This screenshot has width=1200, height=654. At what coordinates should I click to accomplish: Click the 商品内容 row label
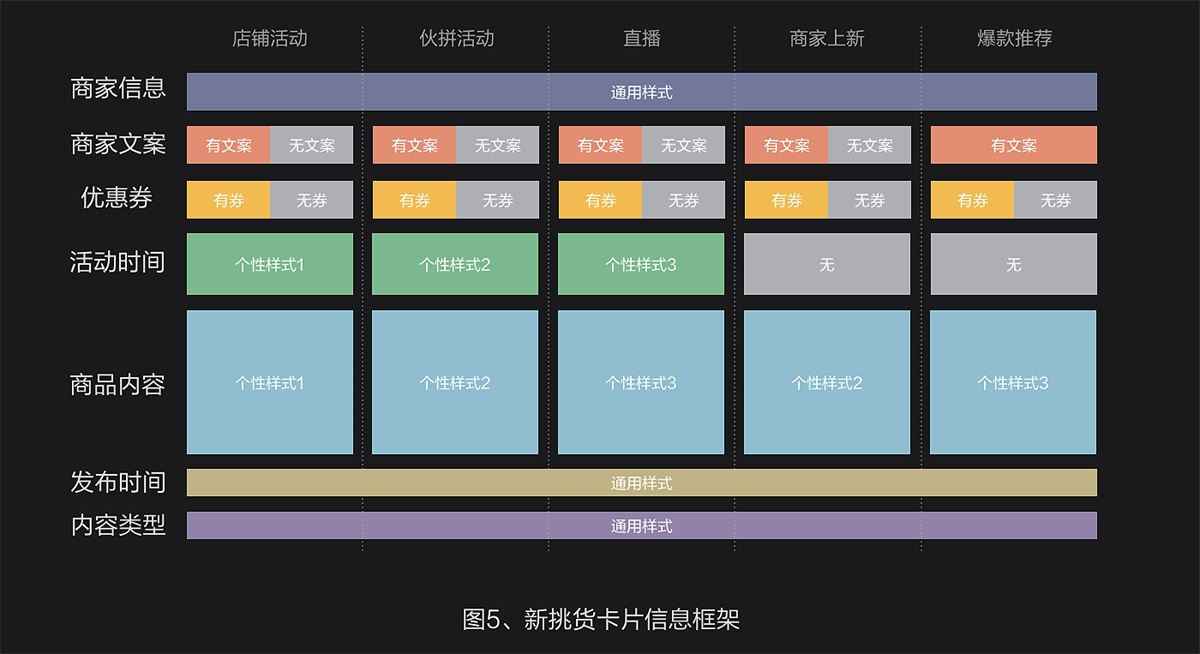click(117, 384)
